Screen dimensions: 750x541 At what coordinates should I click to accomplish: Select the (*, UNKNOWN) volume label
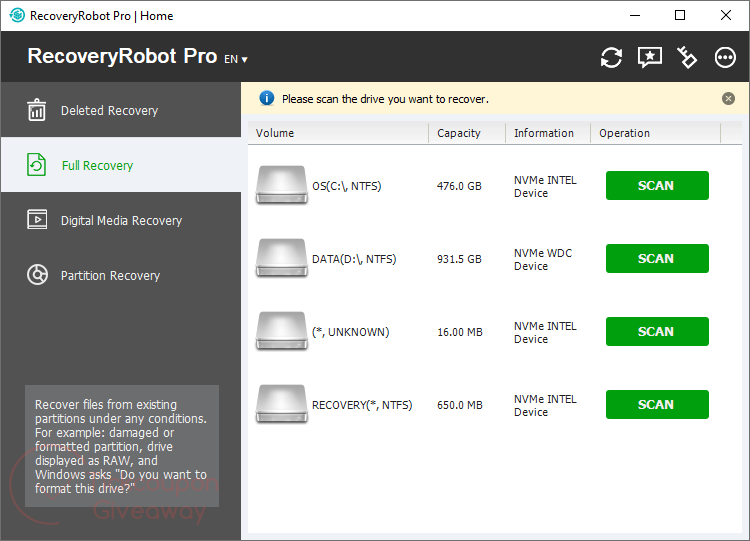pyautogui.click(x=351, y=332)
